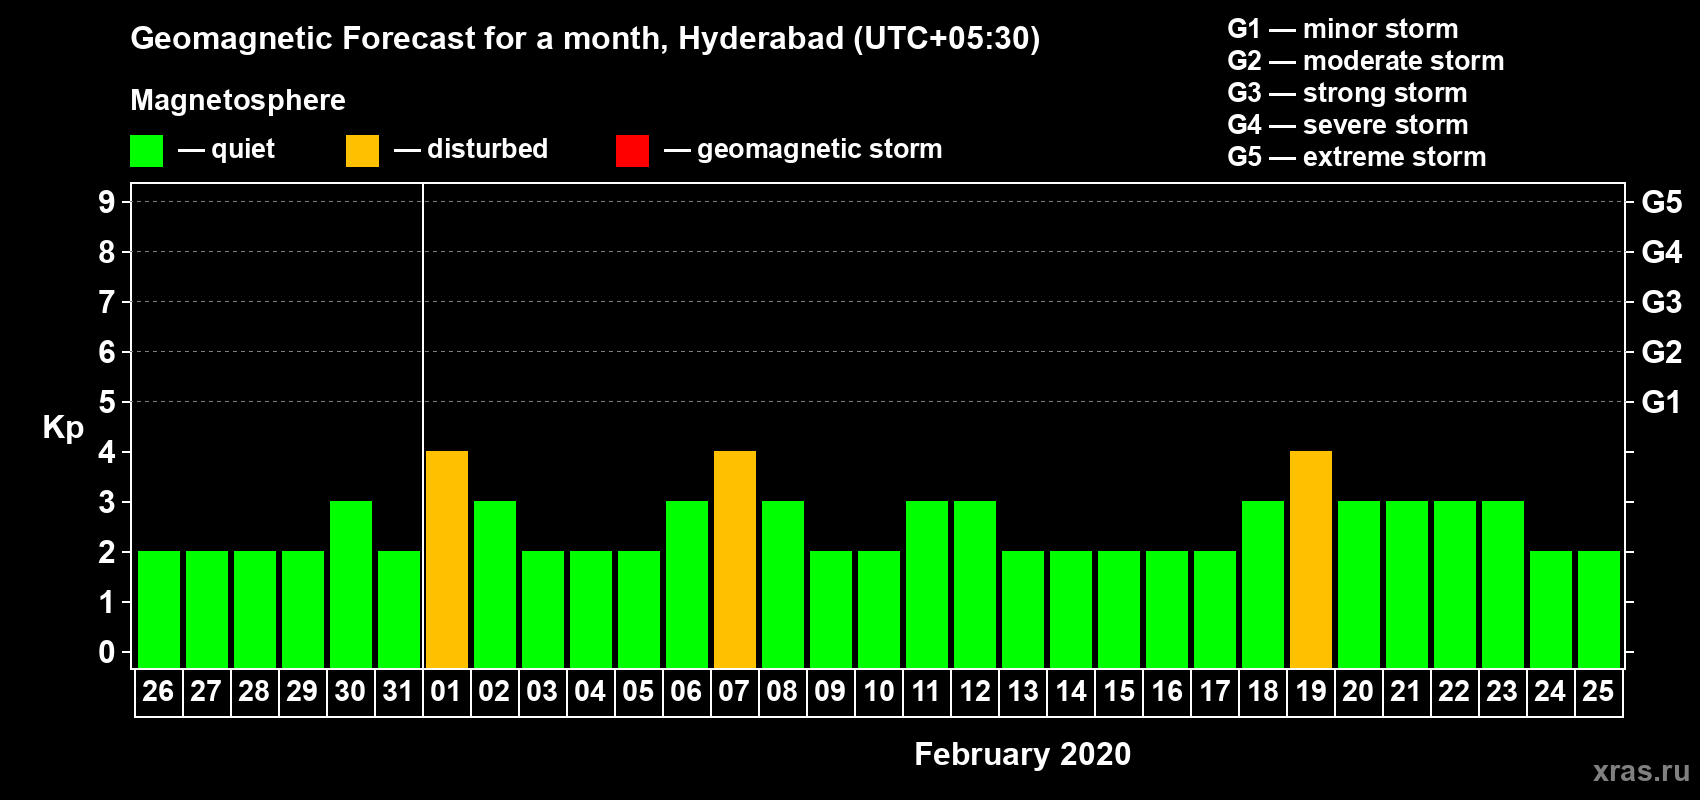The height and width of the screenshot is (800, 1700).
Task: Click the G1 storm level axis label
Action: point(1661,402)
